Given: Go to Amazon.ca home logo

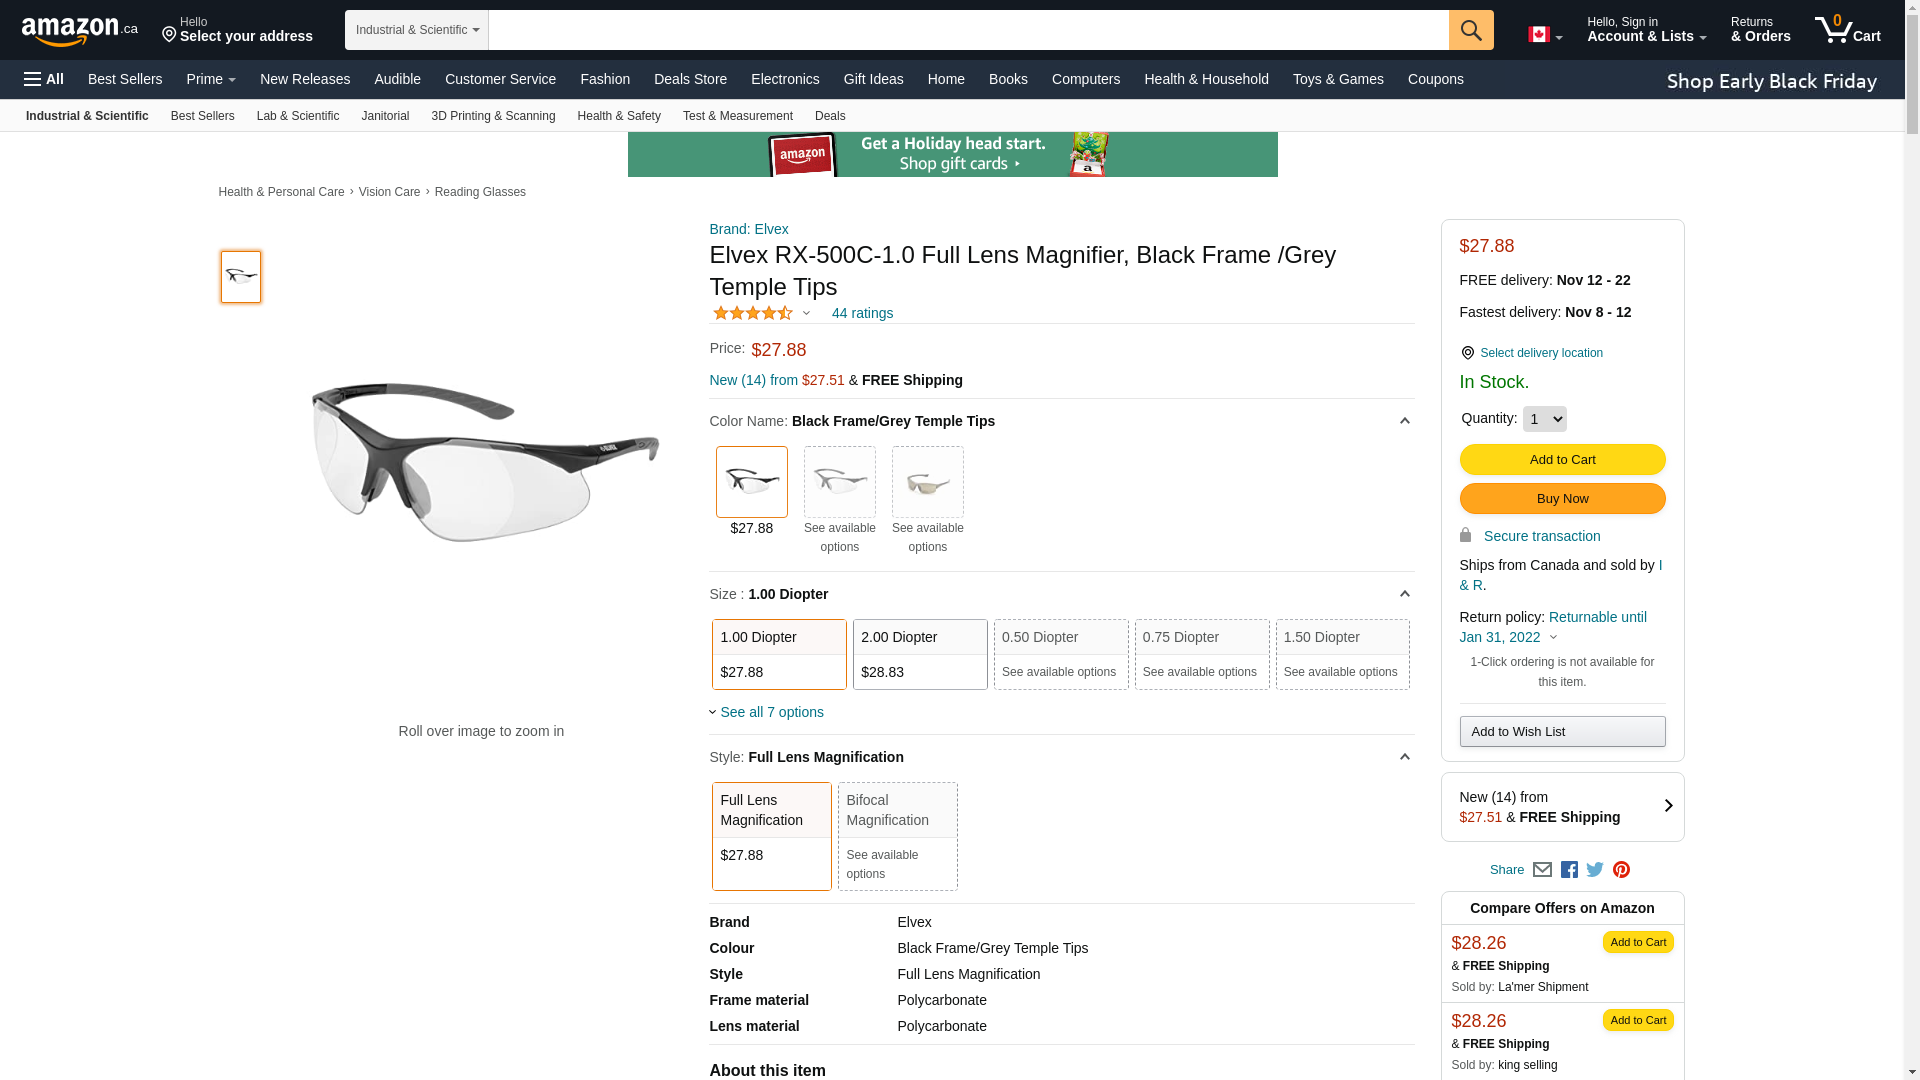Looking at the screenshot, I should point(79,31).
